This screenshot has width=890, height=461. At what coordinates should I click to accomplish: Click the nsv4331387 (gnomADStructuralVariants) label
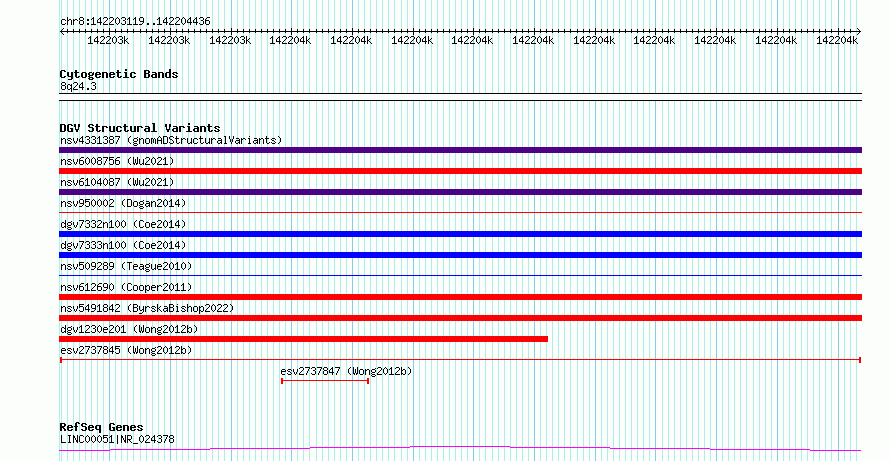pyautogui.click(x=171, y=140)
